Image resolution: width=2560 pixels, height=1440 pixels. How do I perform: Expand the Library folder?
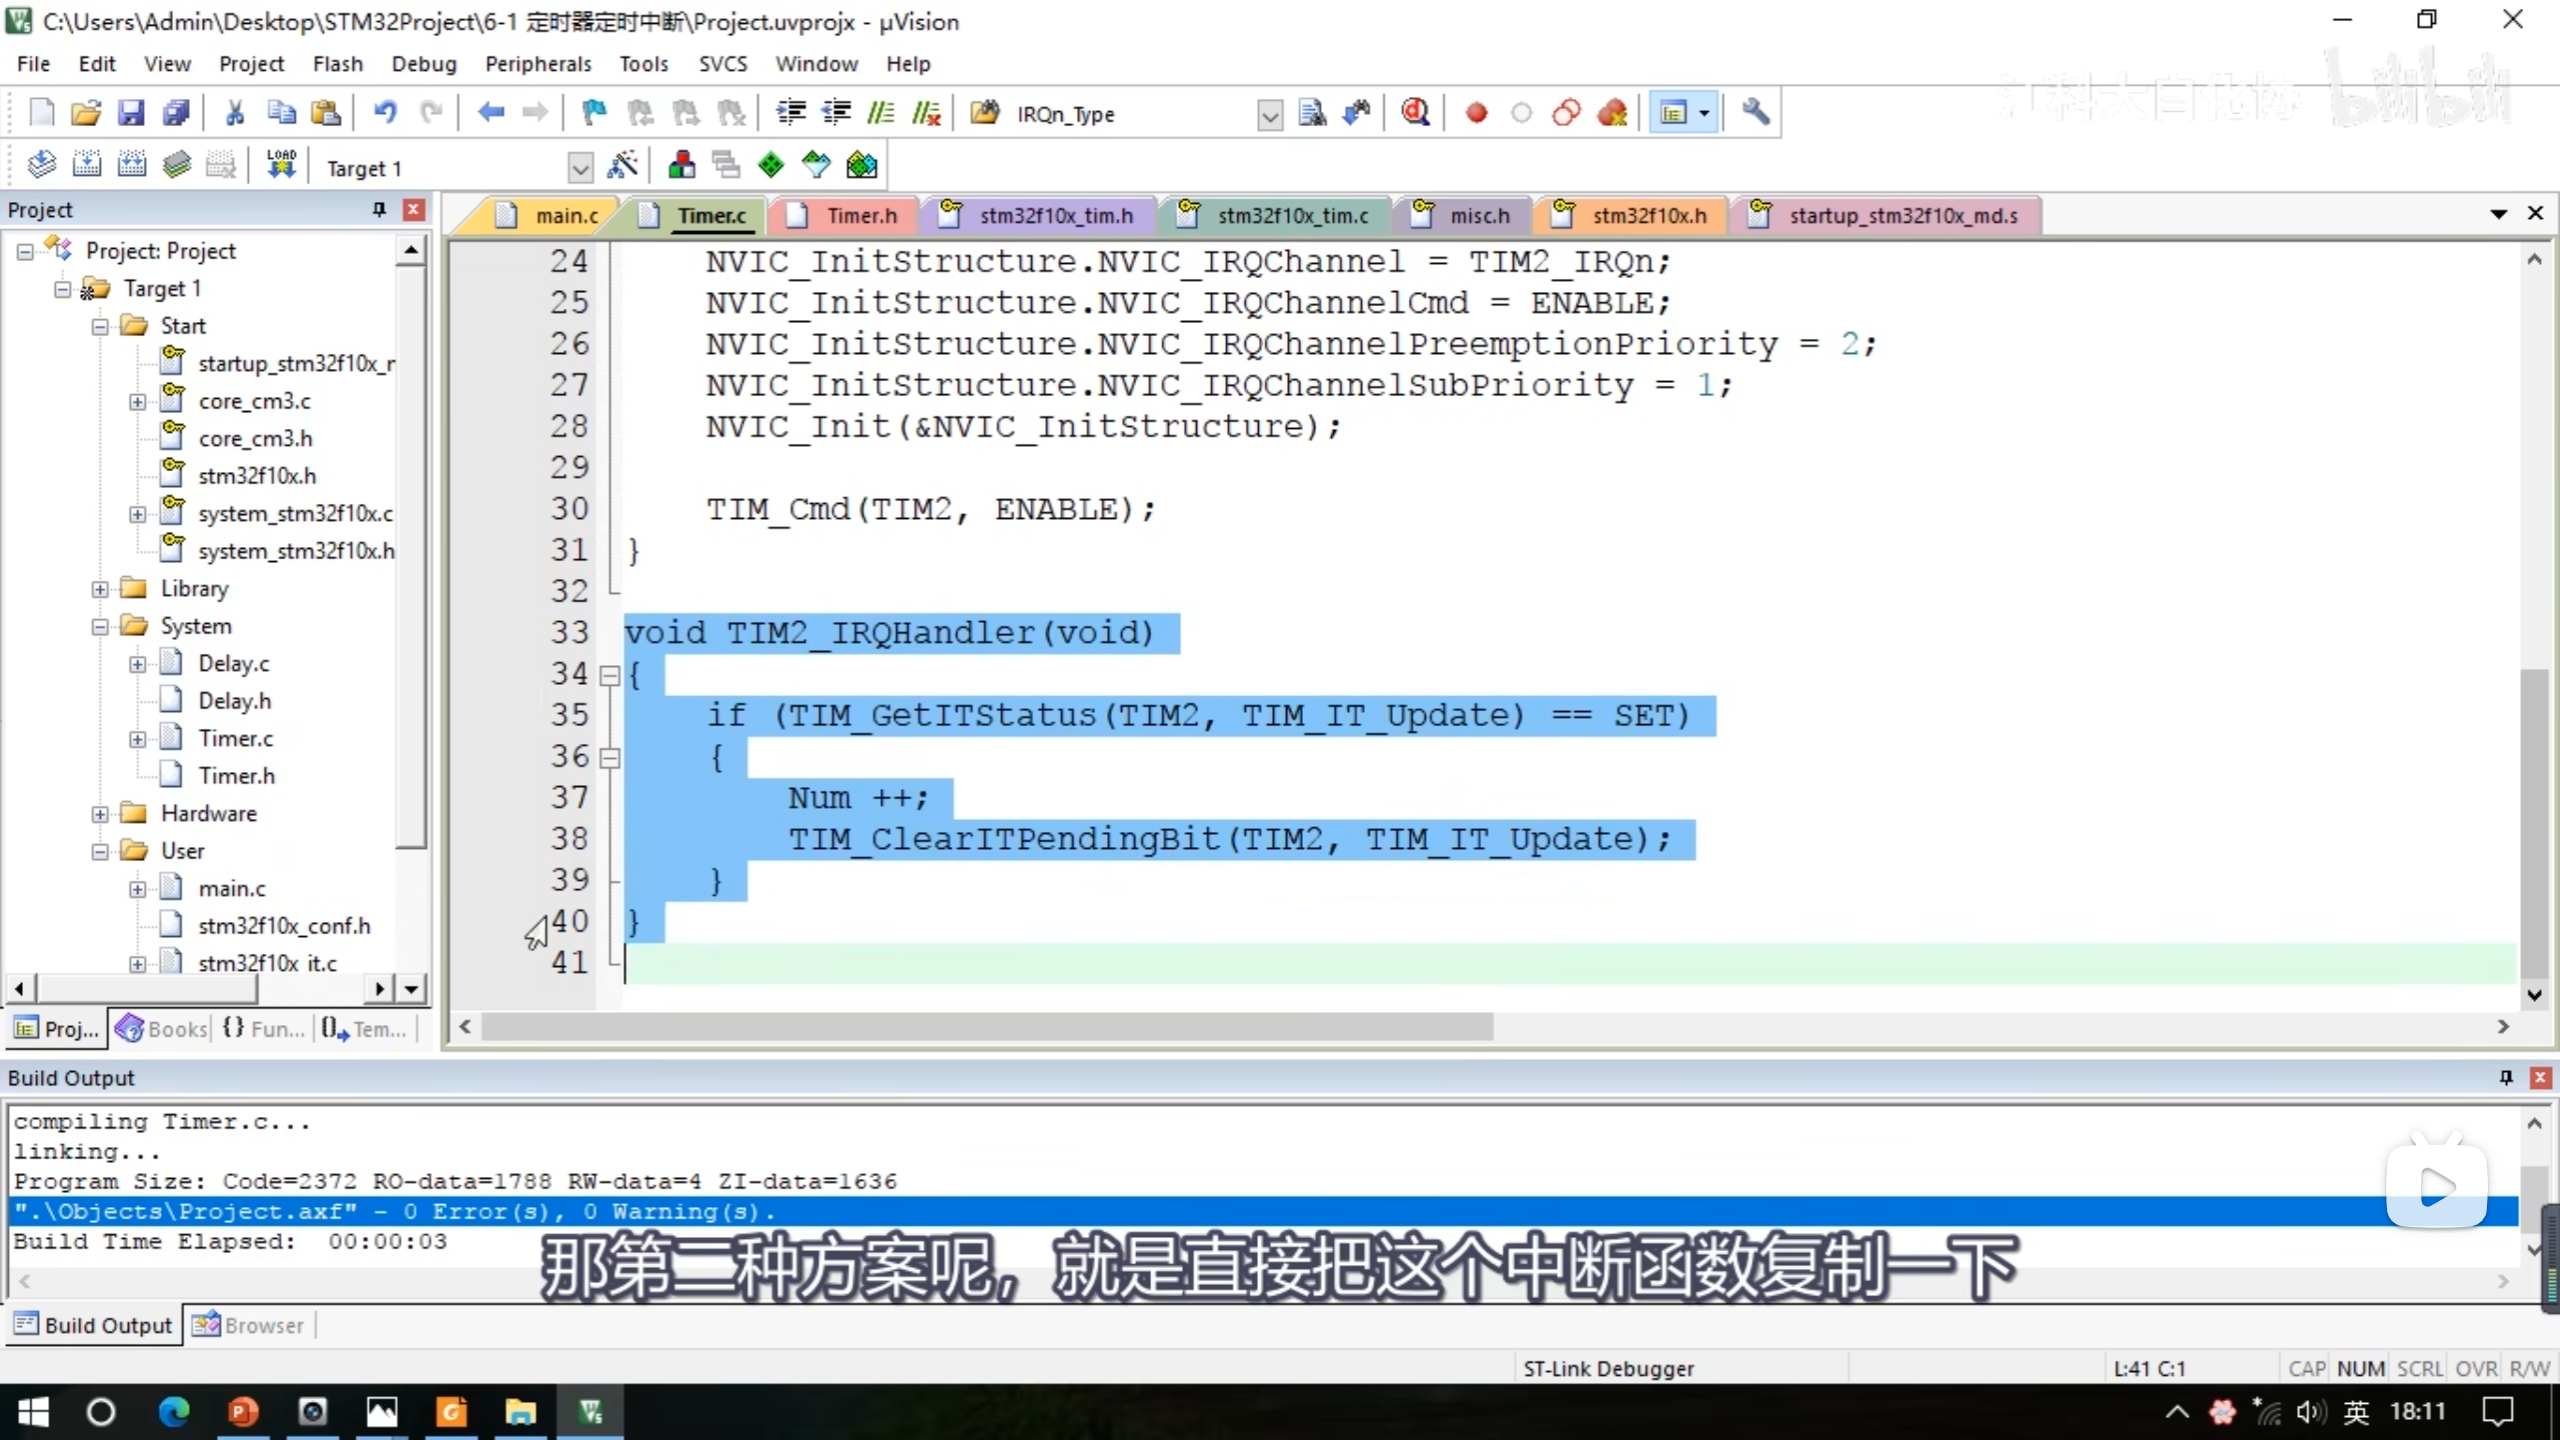(x=100, y=589)
